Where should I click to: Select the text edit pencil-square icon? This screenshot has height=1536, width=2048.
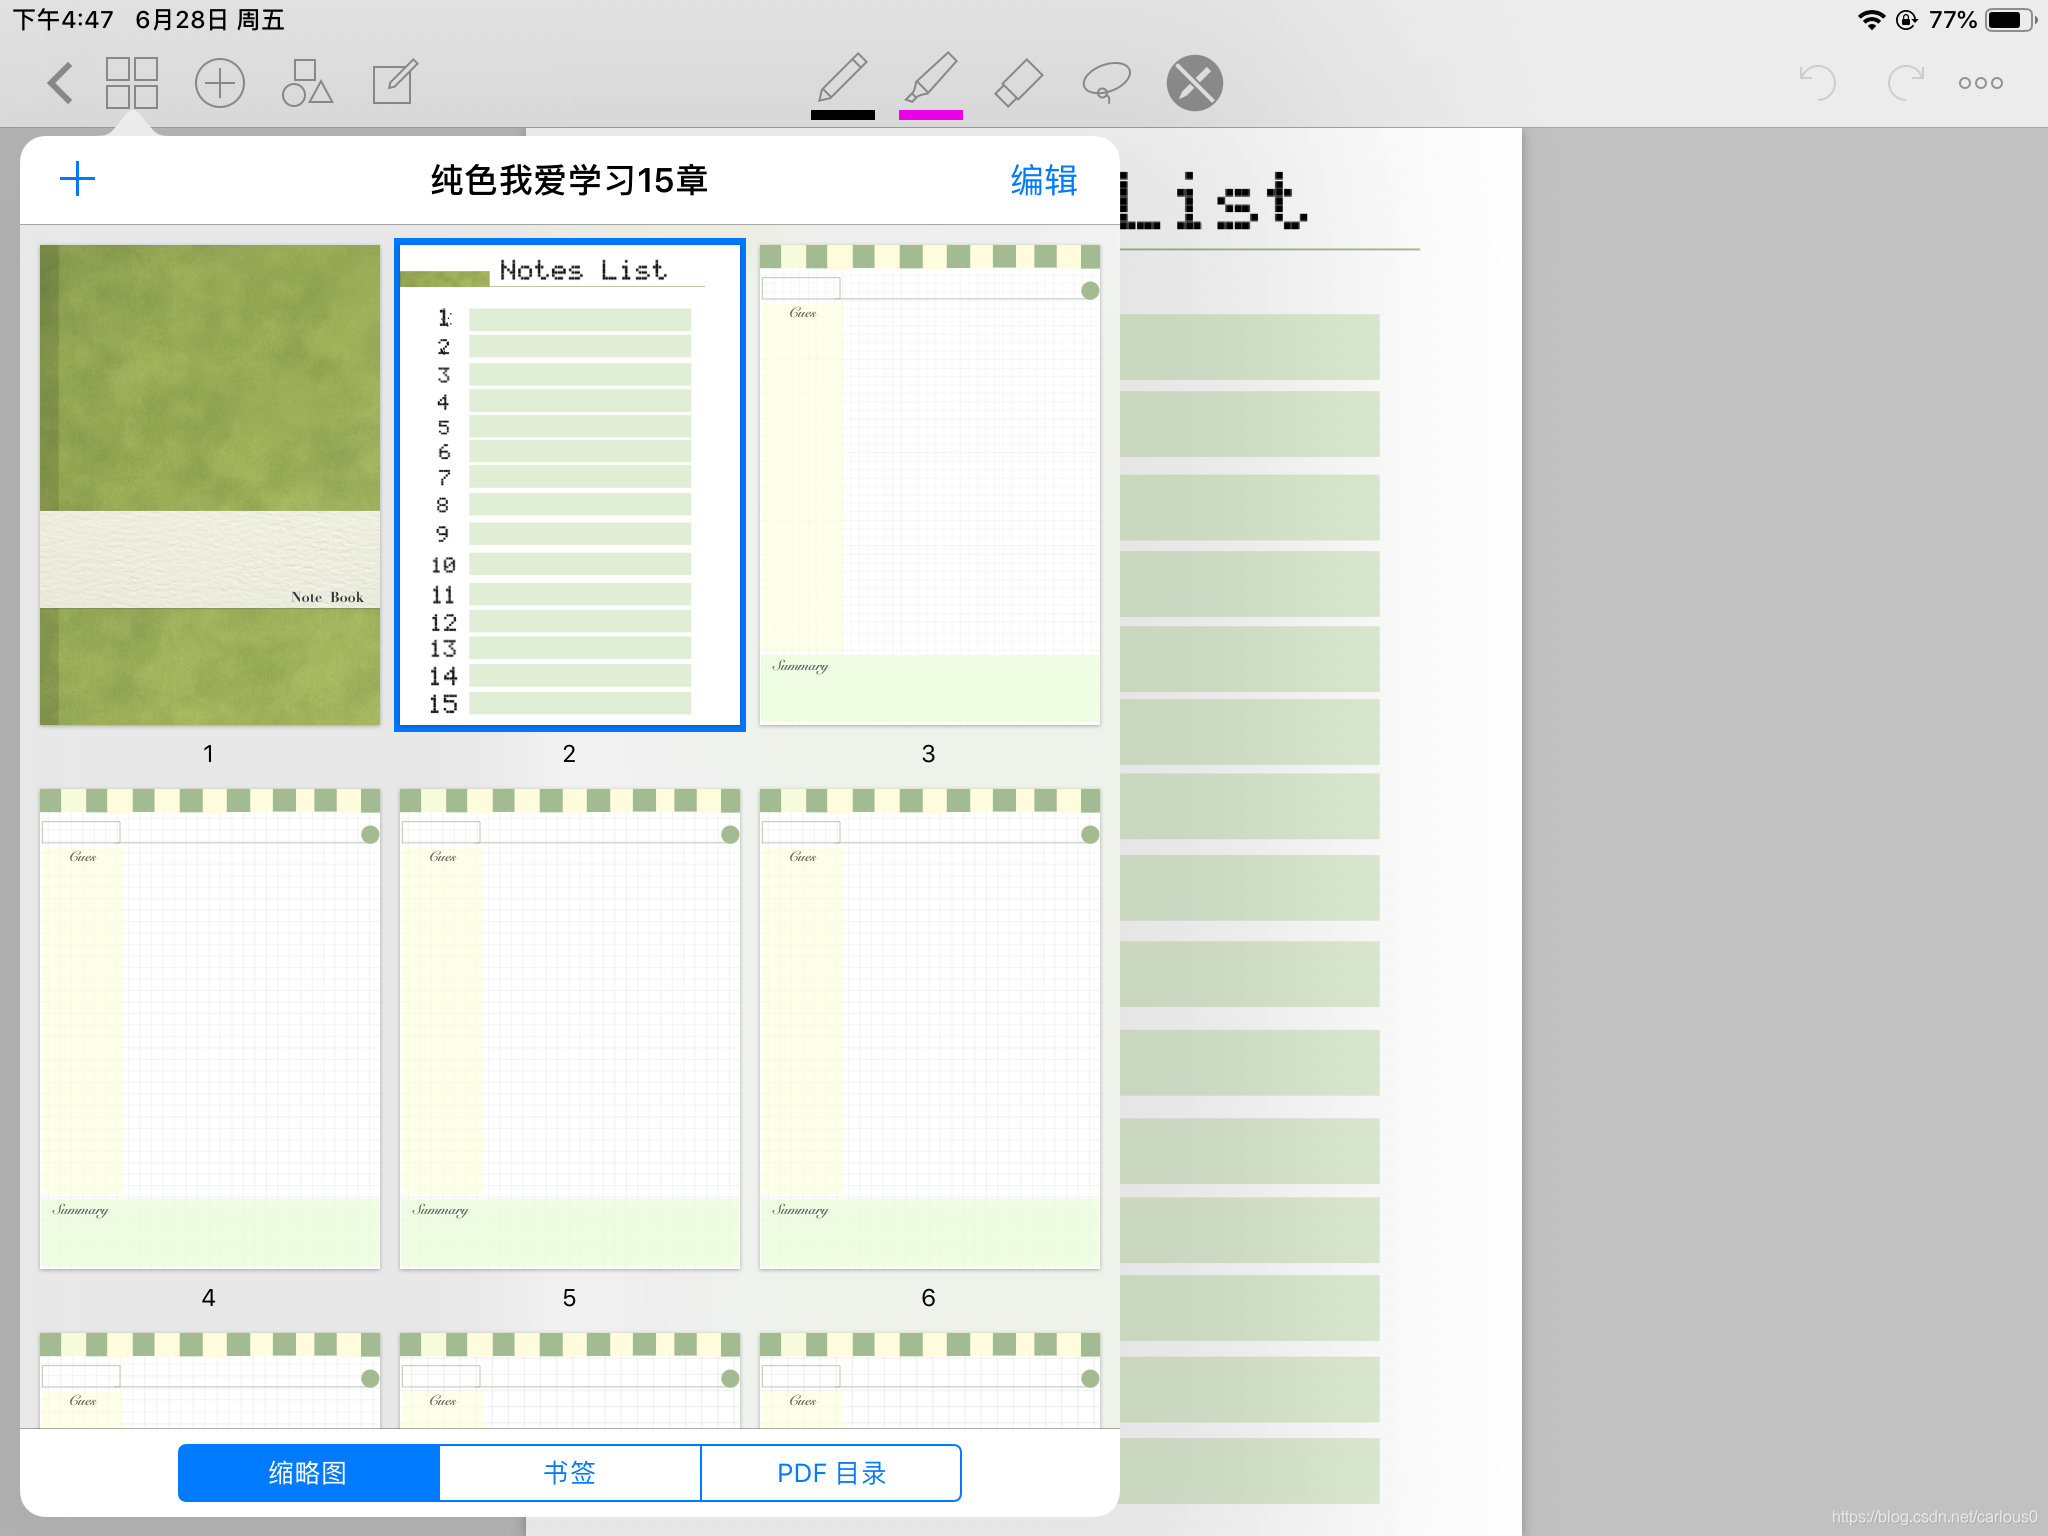pos(394,83)
